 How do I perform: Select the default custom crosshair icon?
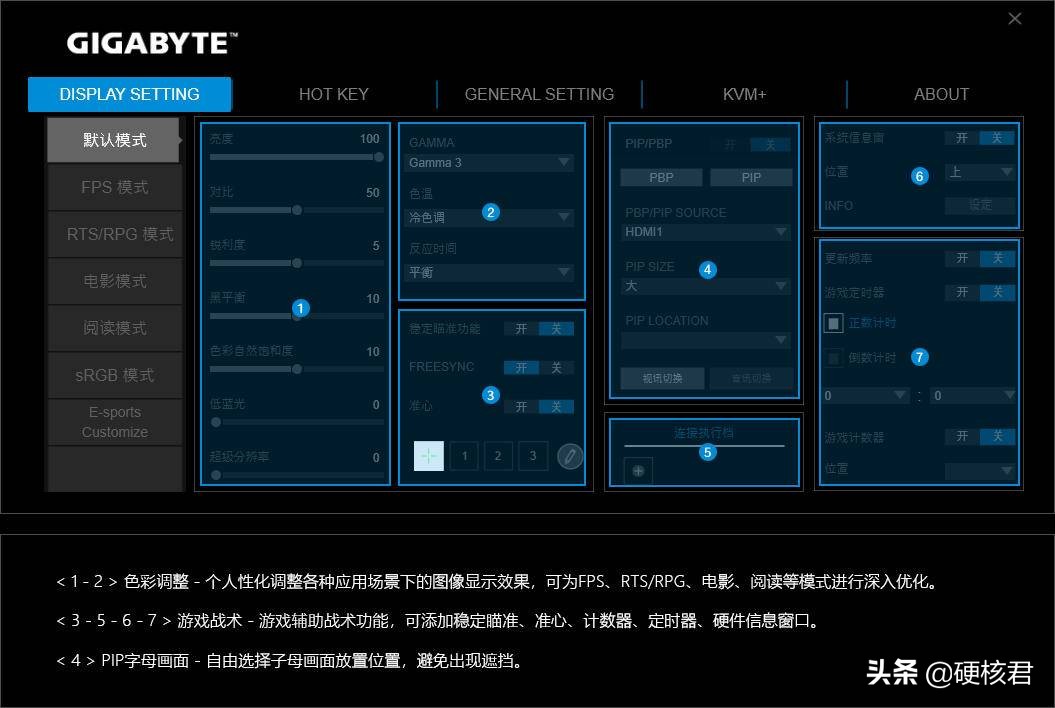[429, 455]
